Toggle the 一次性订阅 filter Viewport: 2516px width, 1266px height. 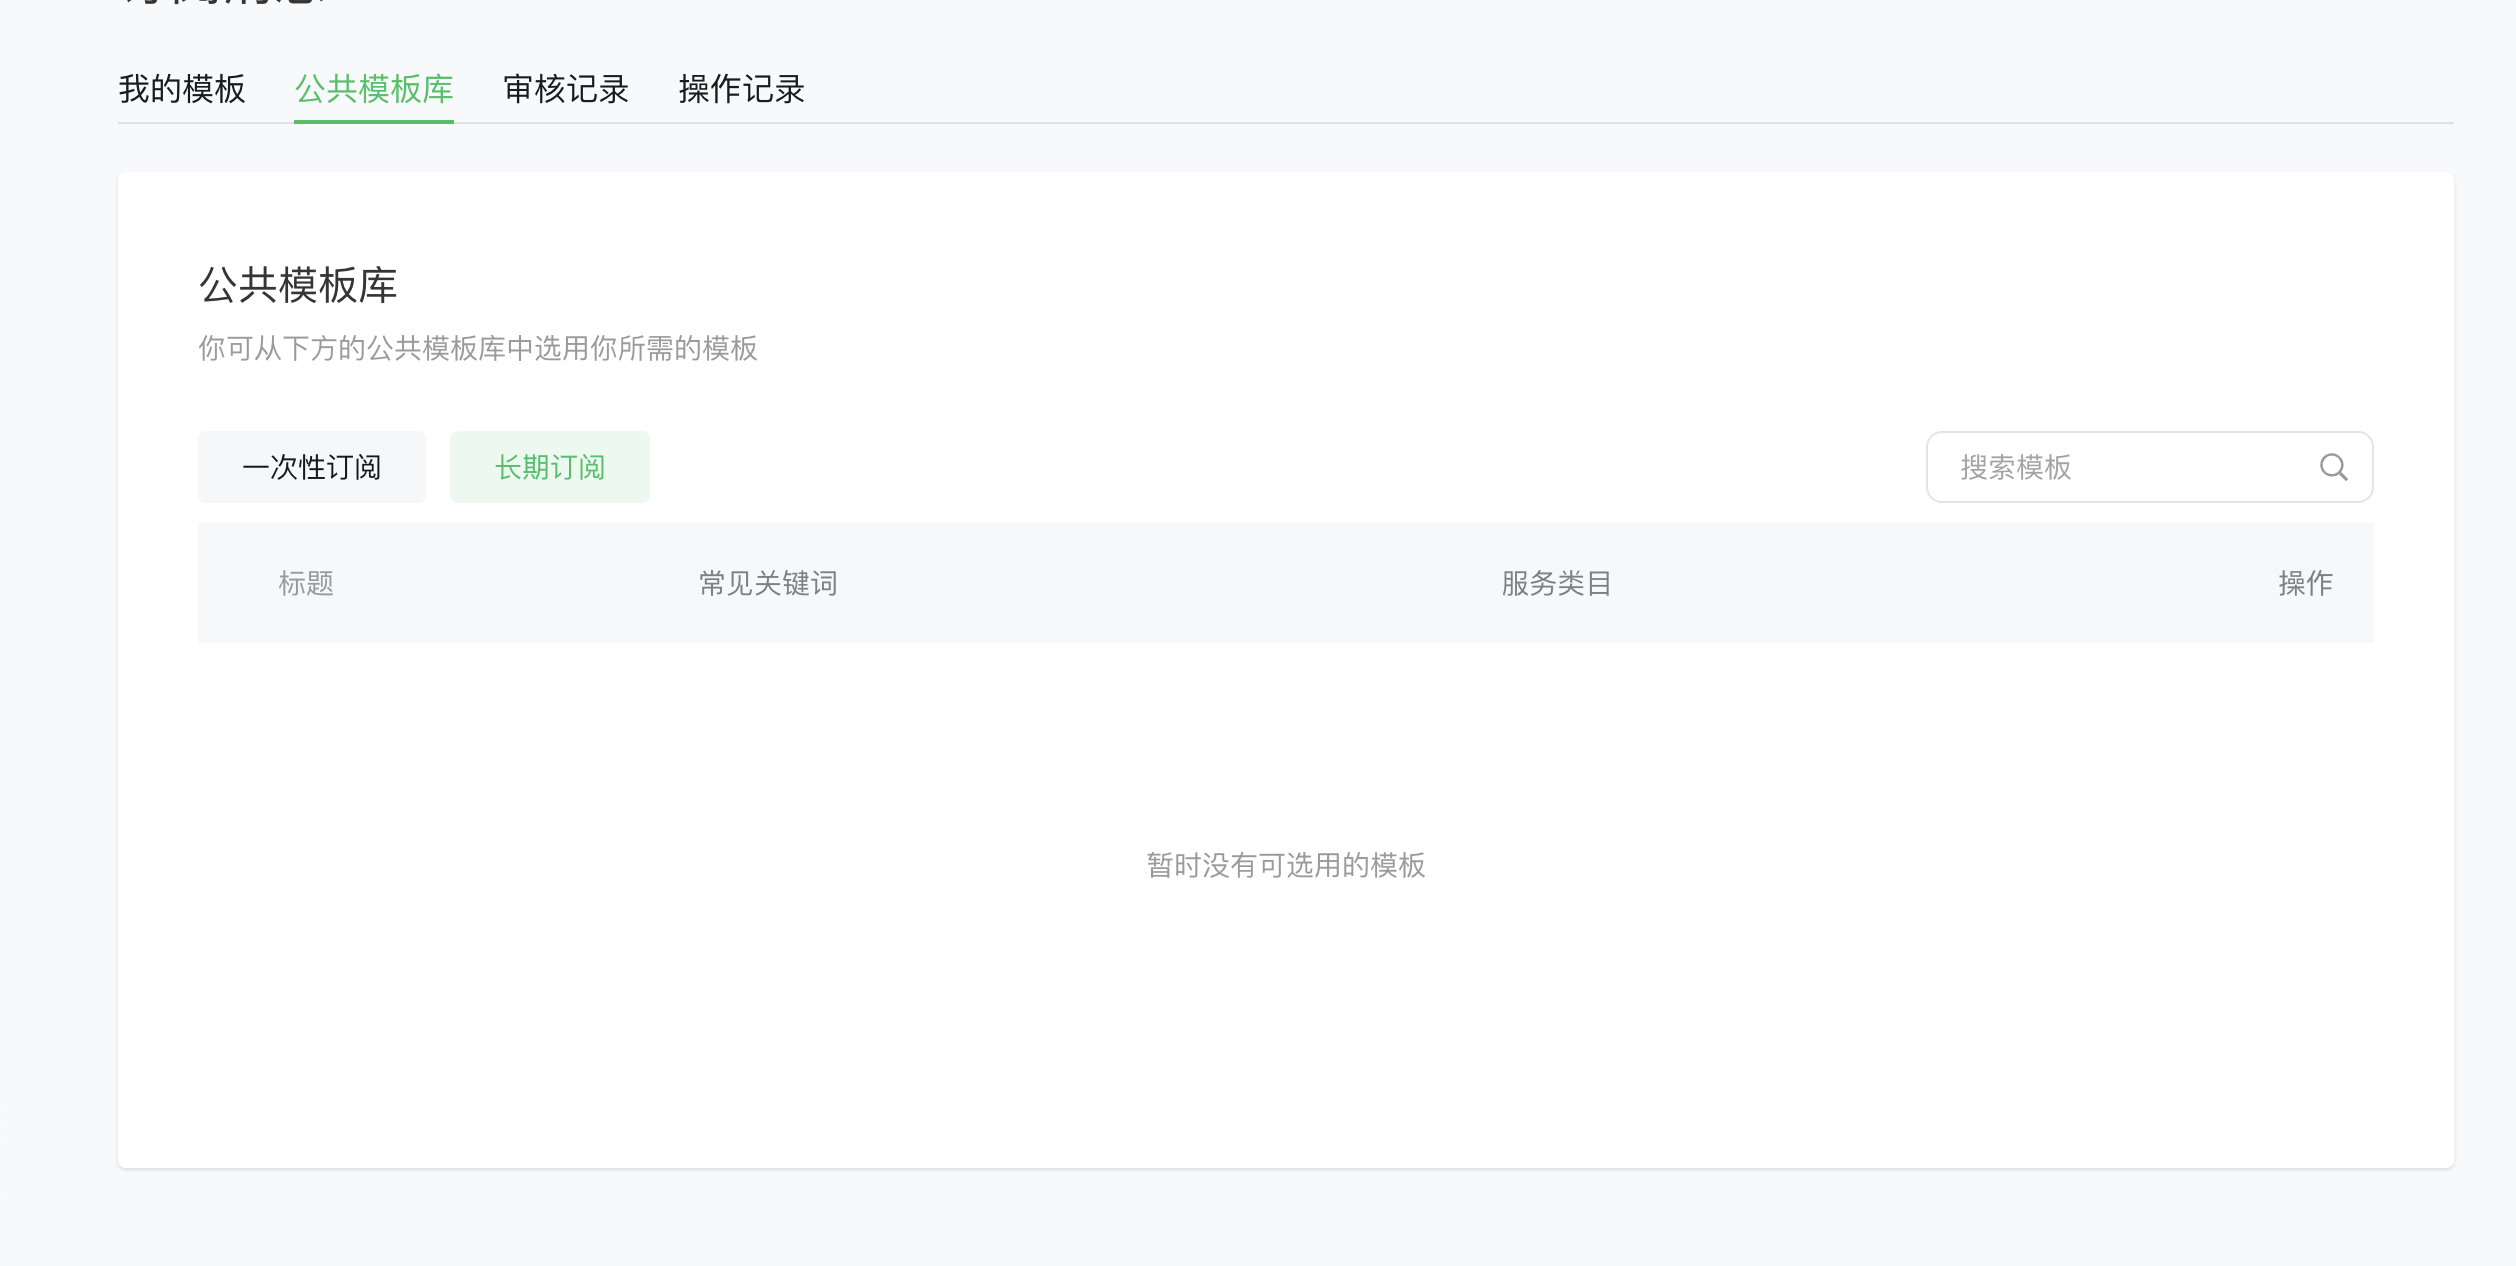311,467
